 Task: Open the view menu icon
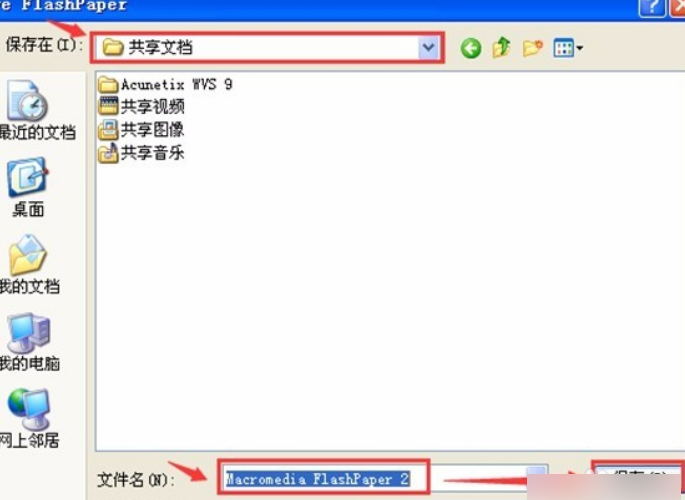[x=563, y=48]
